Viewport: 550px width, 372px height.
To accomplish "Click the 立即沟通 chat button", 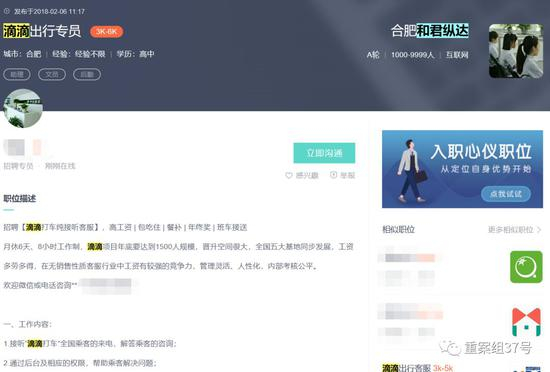I will [x=324, y=153].
